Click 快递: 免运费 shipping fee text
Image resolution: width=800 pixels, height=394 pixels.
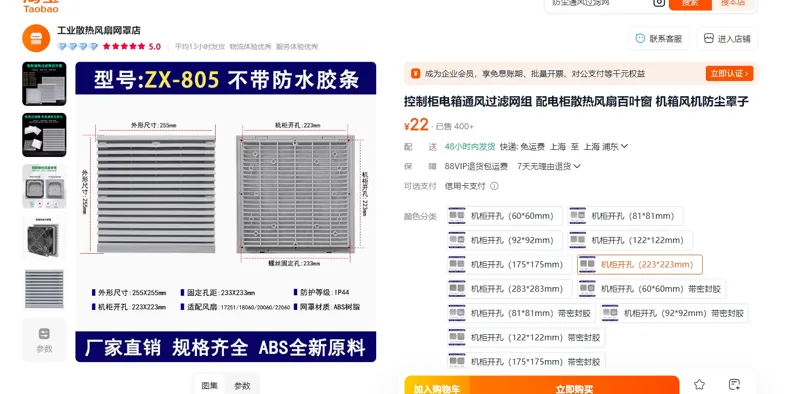(522, 146)
